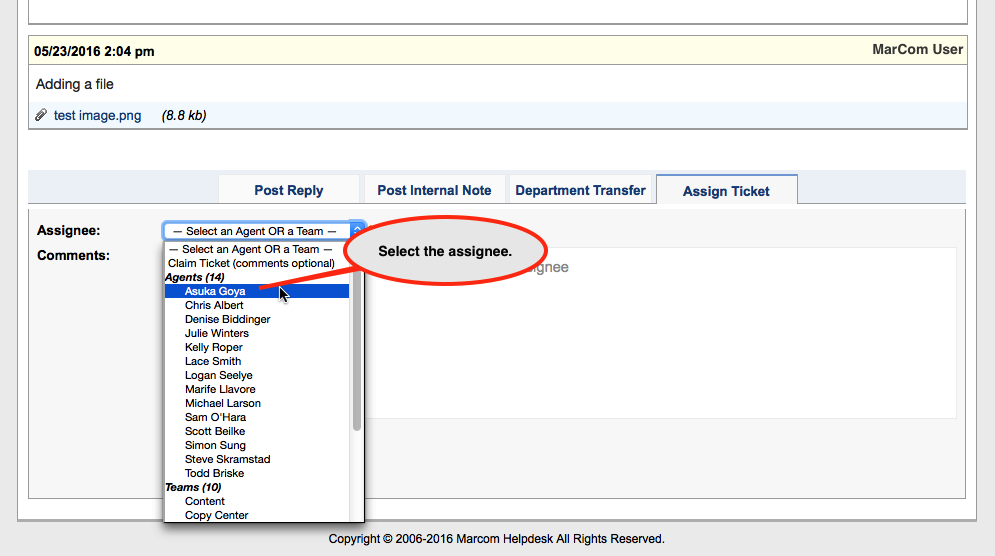The width and height of the screenshot is (995, 556).
Task: Choose the Select an Agent OR a Team placeholder option
Action: coord(257,249)
